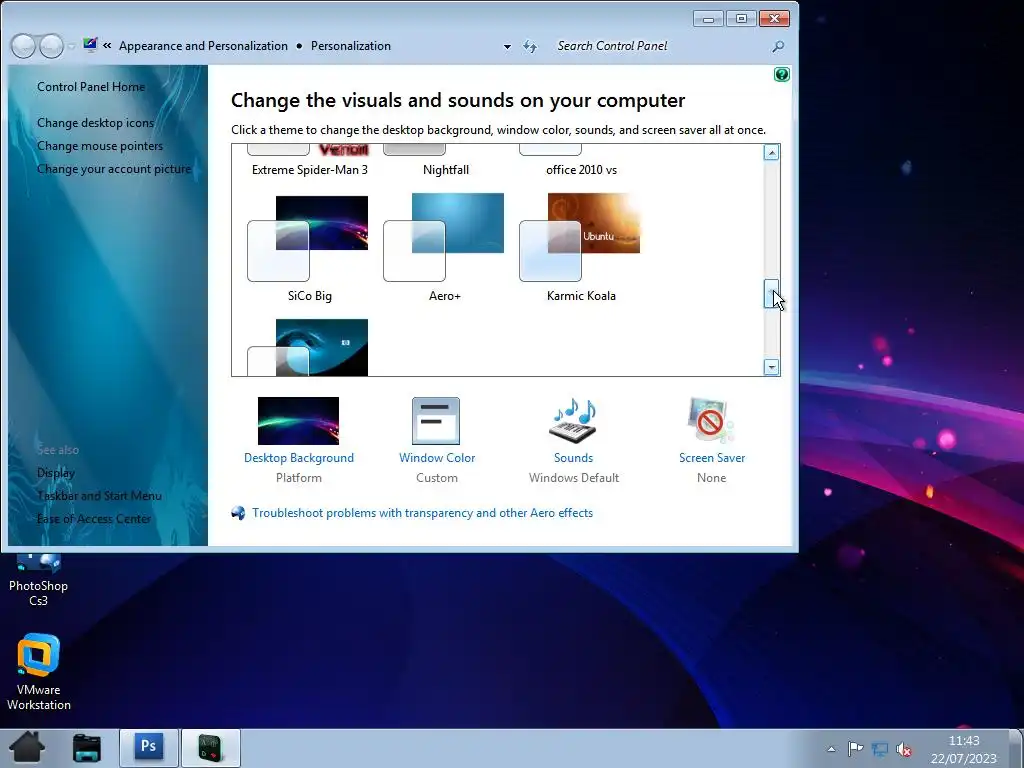1024x768 pixels.
Task: Maximize the Personalization window
Action: click(x=741, y=19)
